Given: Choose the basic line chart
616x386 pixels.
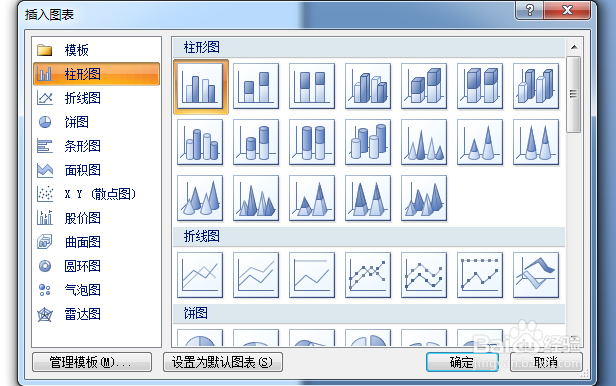Looking at the screenshot, I should coord(200,275).
